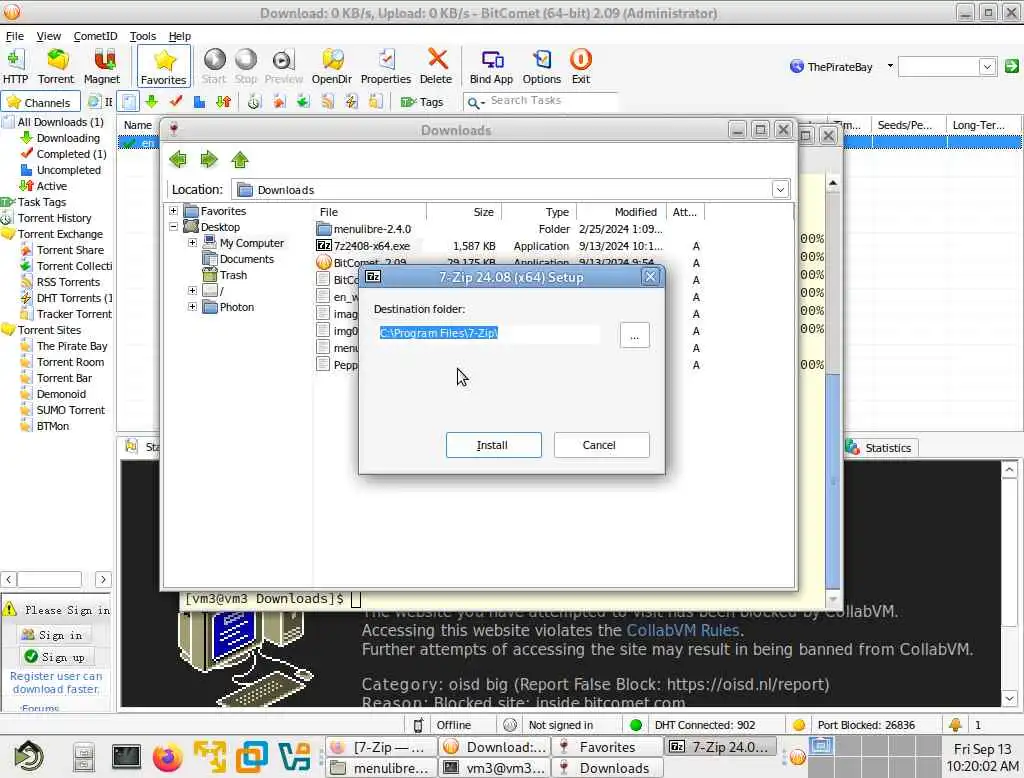Click the Tags button in filter bar
Screen dimensions: 1024x778
422,102
